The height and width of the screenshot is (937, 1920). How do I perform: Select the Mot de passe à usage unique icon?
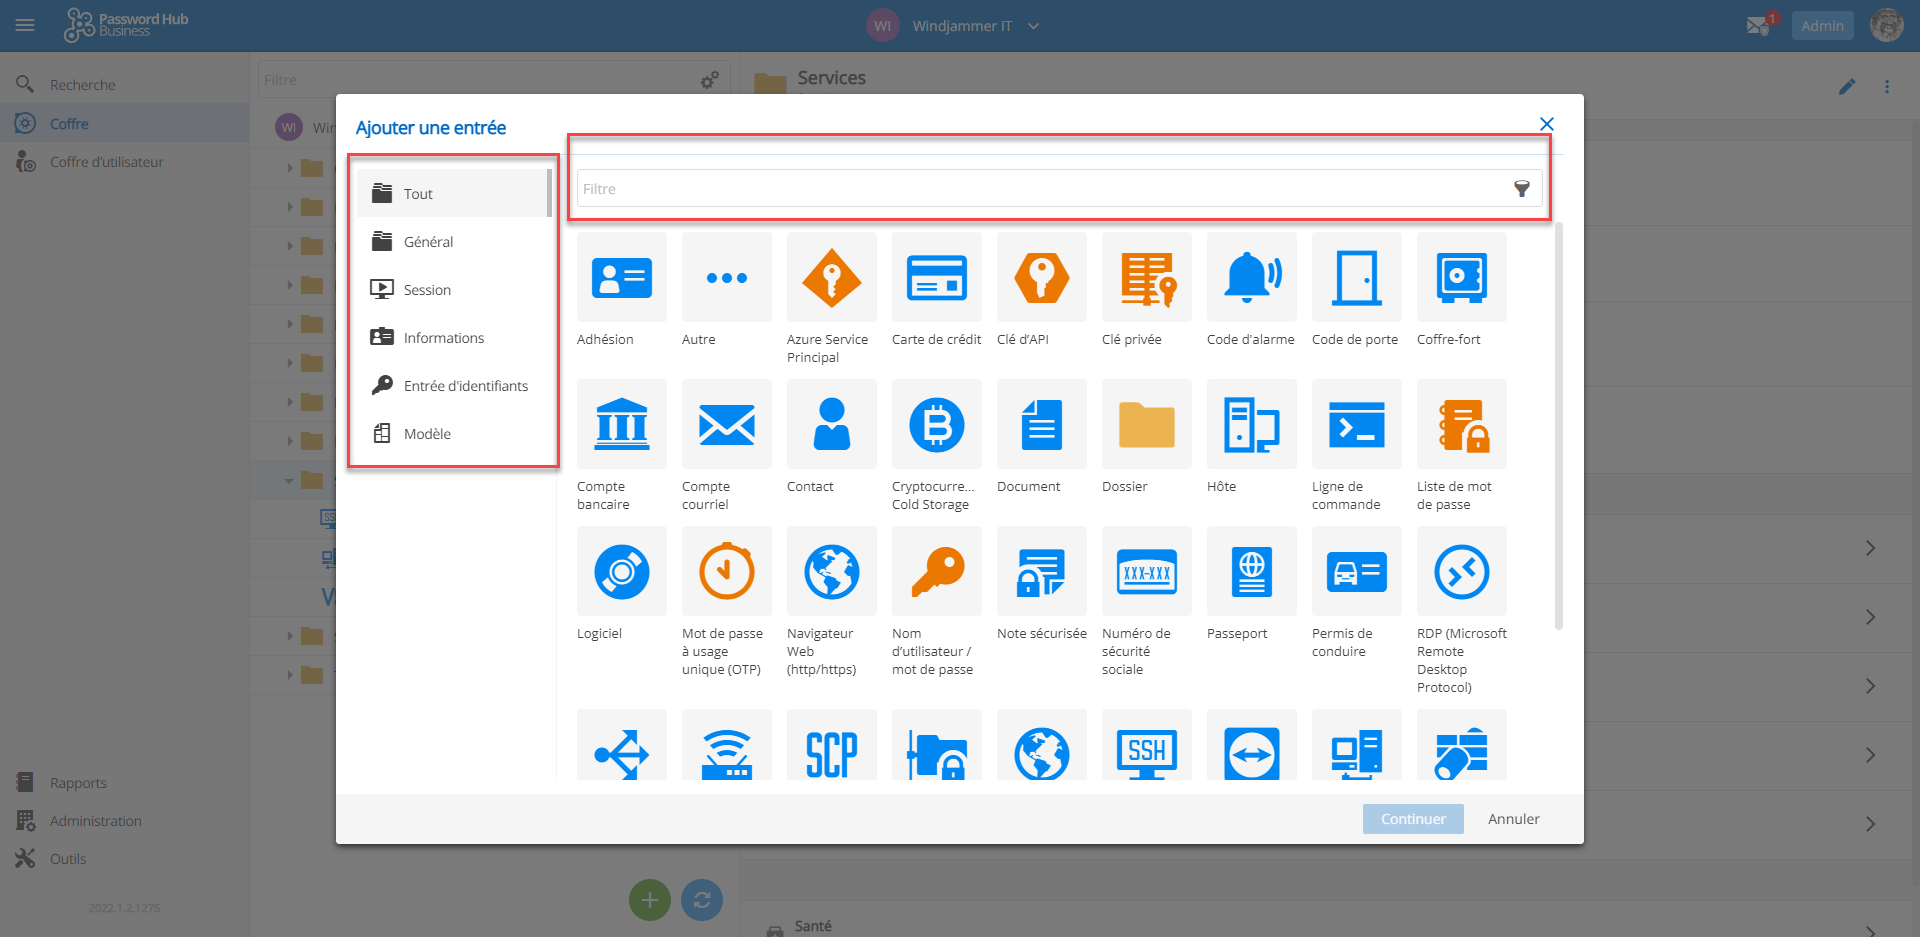tap(726, 571)
